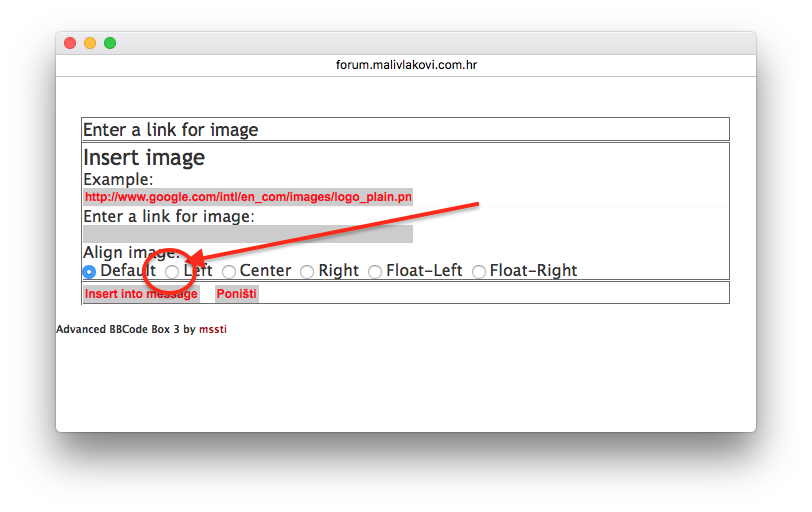The width and height of the screenshot is (812, 512).
Task: Choose the Float-Left radio button
Action: coord(375,271)
